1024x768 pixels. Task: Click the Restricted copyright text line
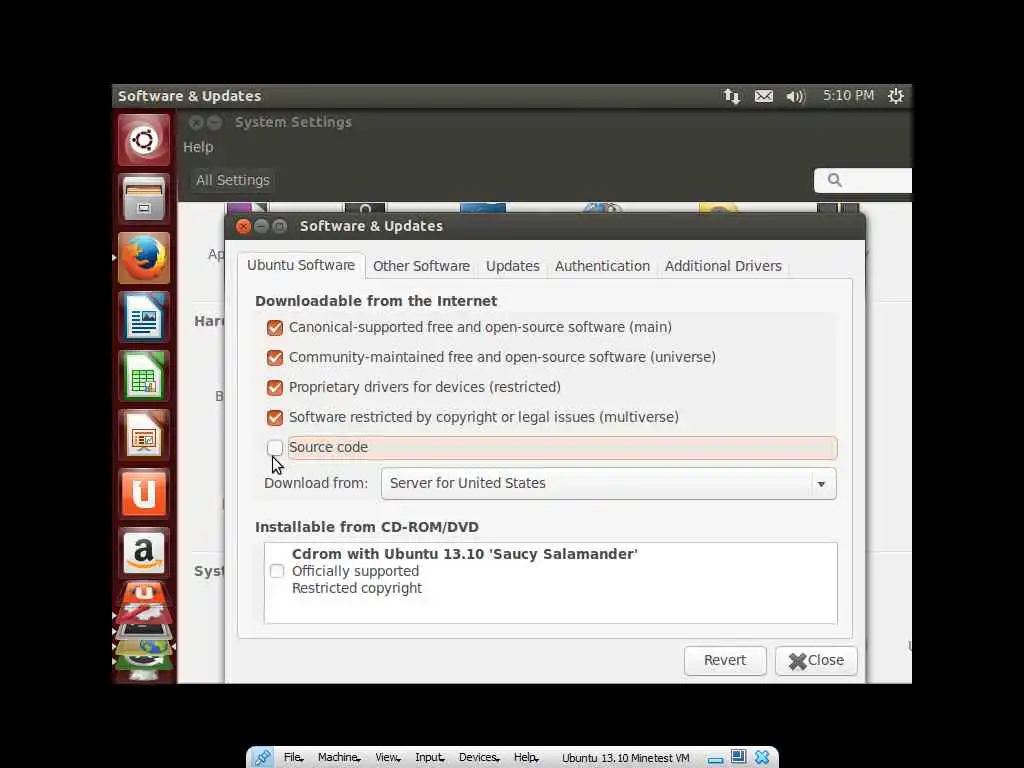(x=357, y=588)
